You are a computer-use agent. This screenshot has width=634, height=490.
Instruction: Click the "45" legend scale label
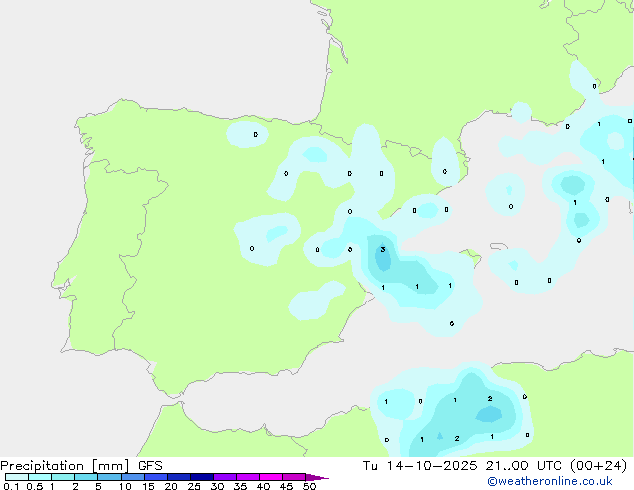[x=286, y=486]
